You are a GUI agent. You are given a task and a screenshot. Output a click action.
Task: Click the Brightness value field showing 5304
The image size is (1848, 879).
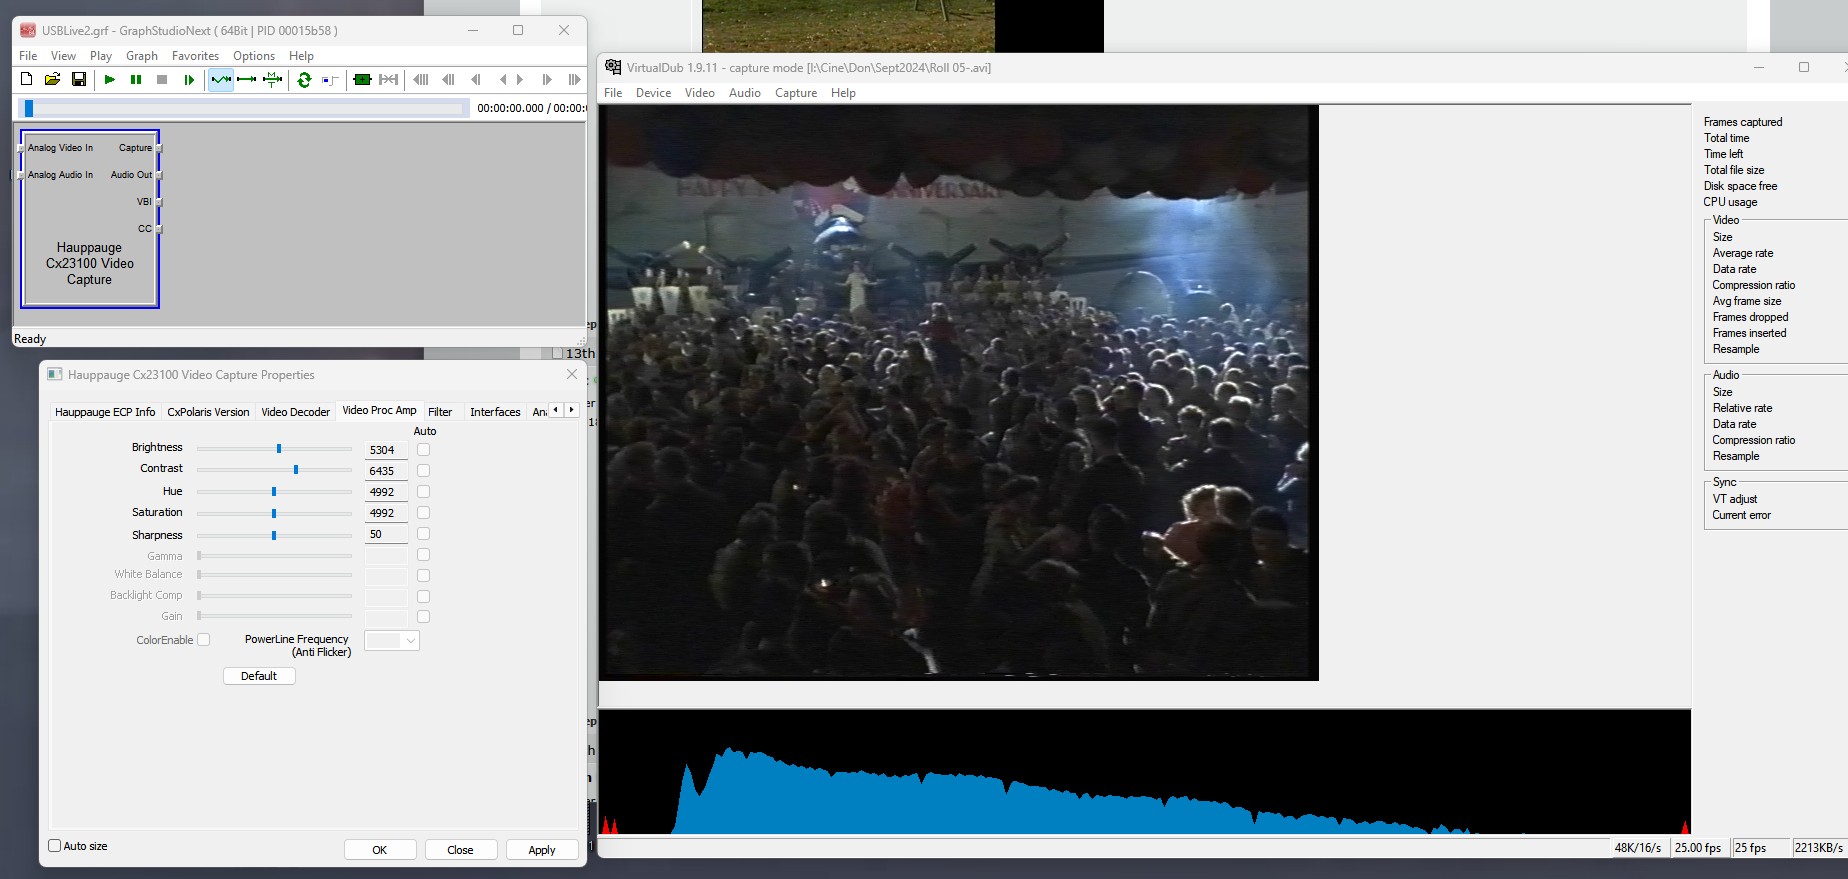(386, 450)
